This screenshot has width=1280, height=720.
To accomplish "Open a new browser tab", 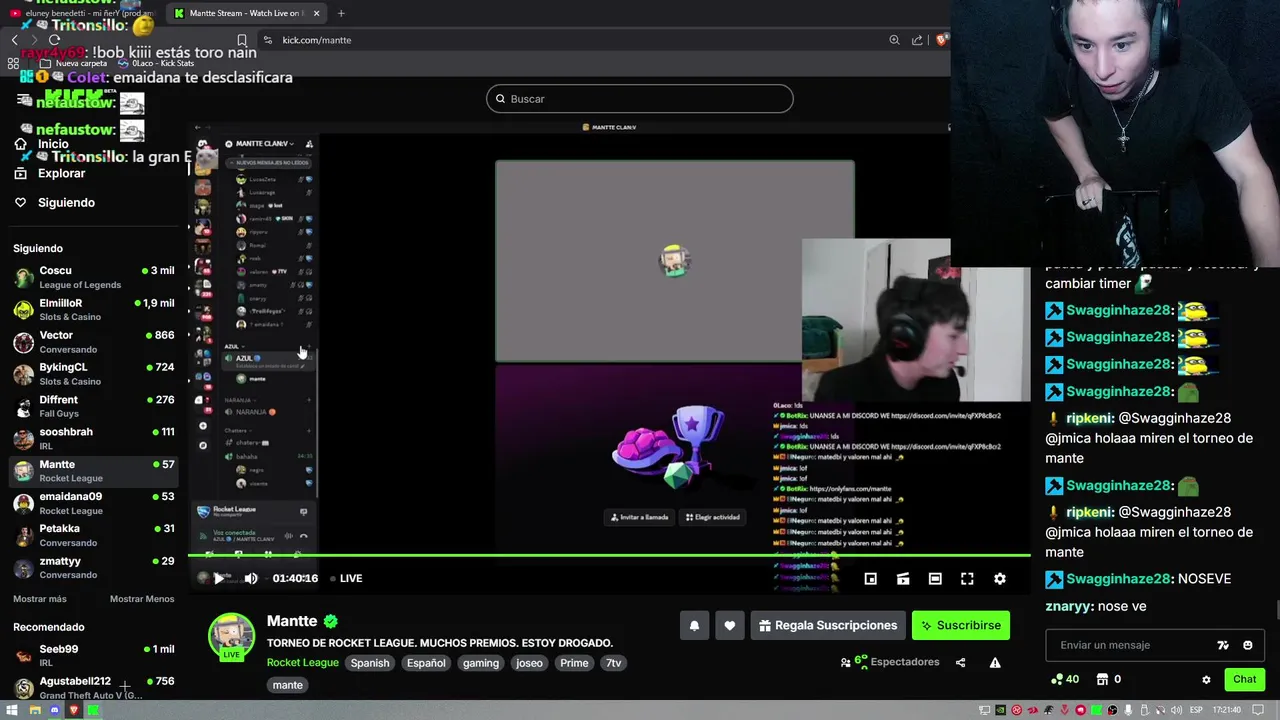I will pos(341,13).
